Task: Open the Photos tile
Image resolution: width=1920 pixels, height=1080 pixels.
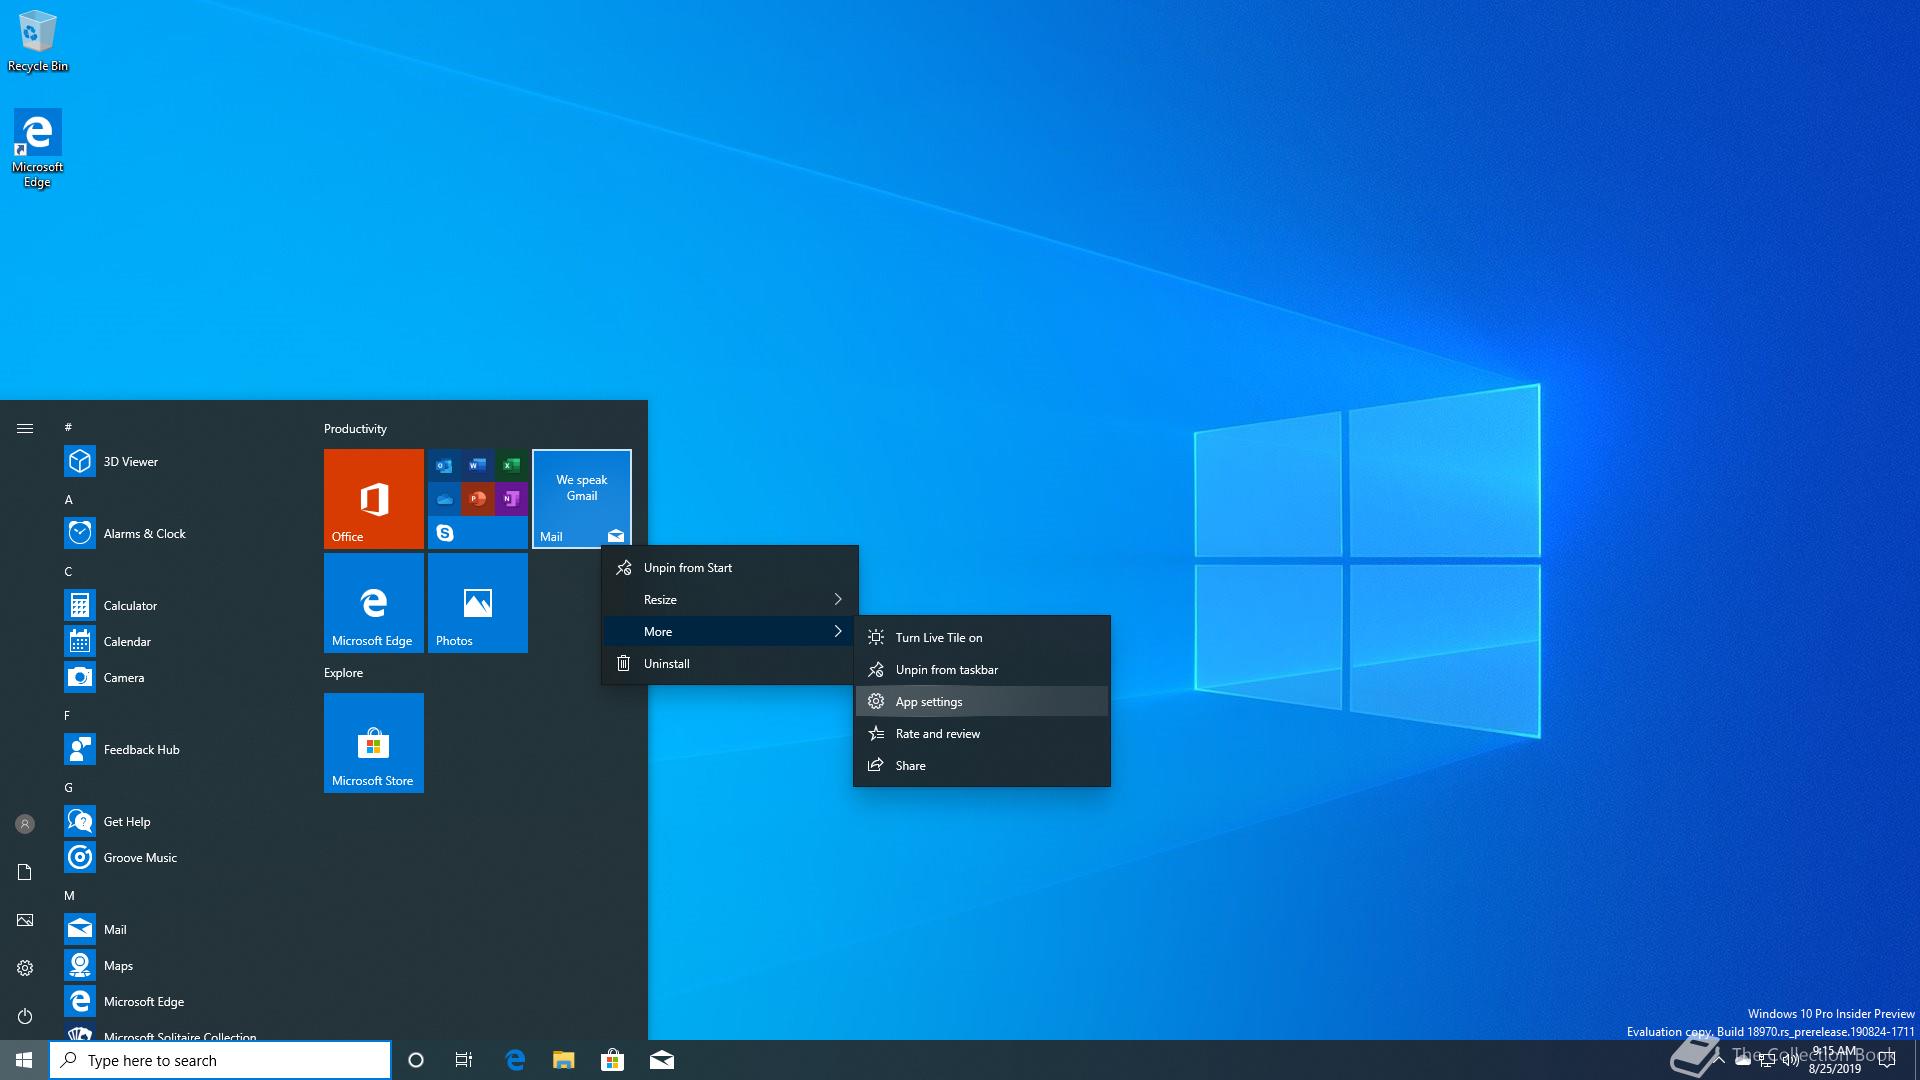Action: pos(478,603)
